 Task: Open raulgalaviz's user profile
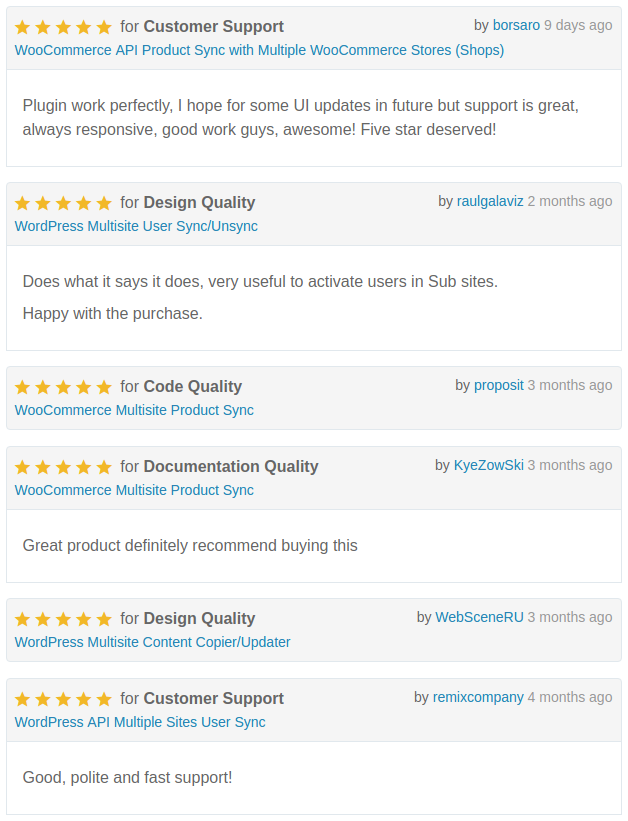490,201
